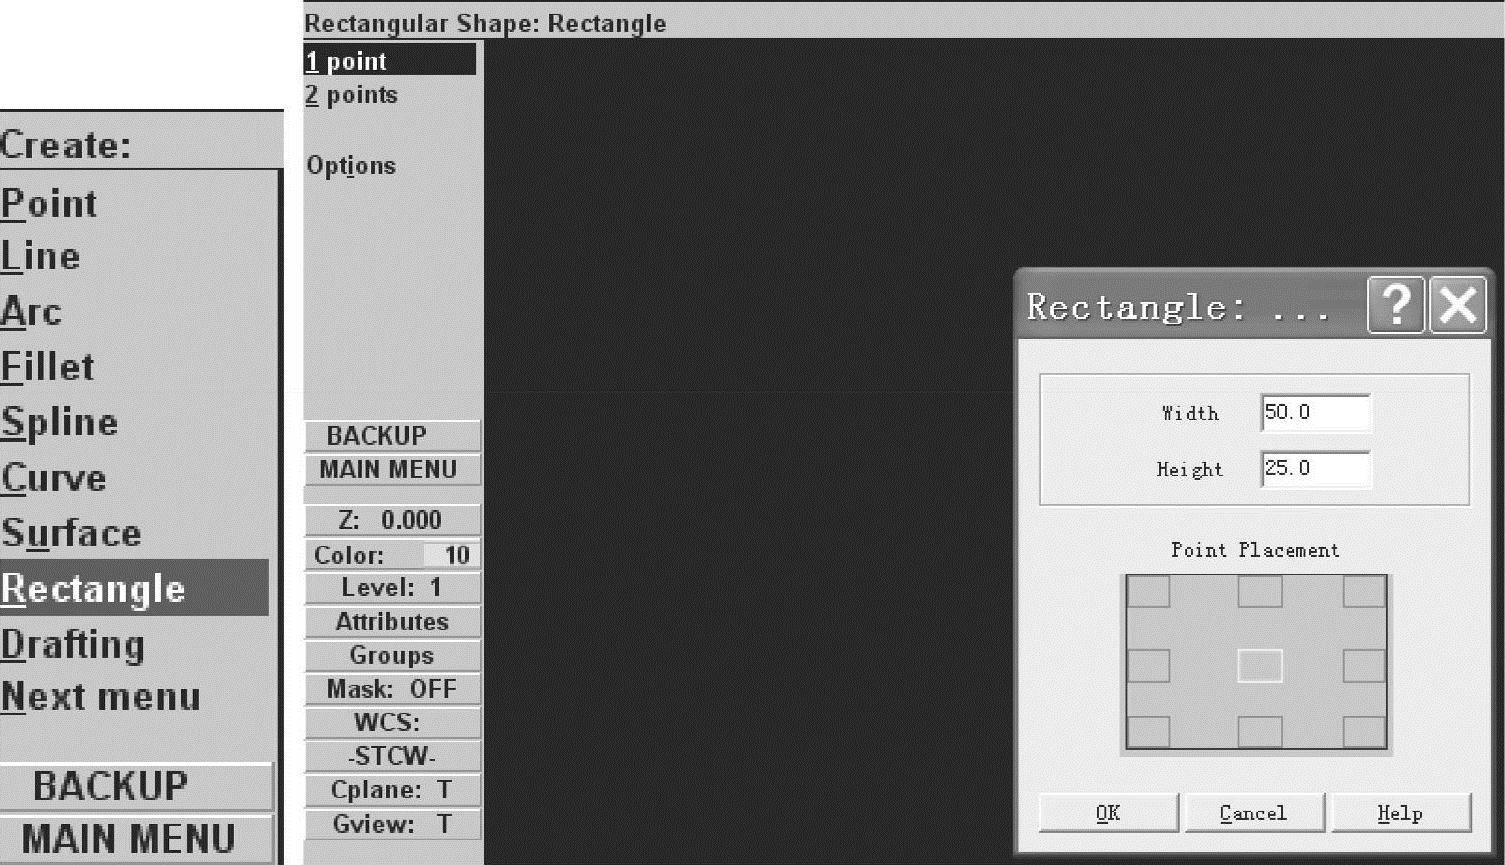
Task: Select middle-right point placement anchor
Action: coord(1364,666)
